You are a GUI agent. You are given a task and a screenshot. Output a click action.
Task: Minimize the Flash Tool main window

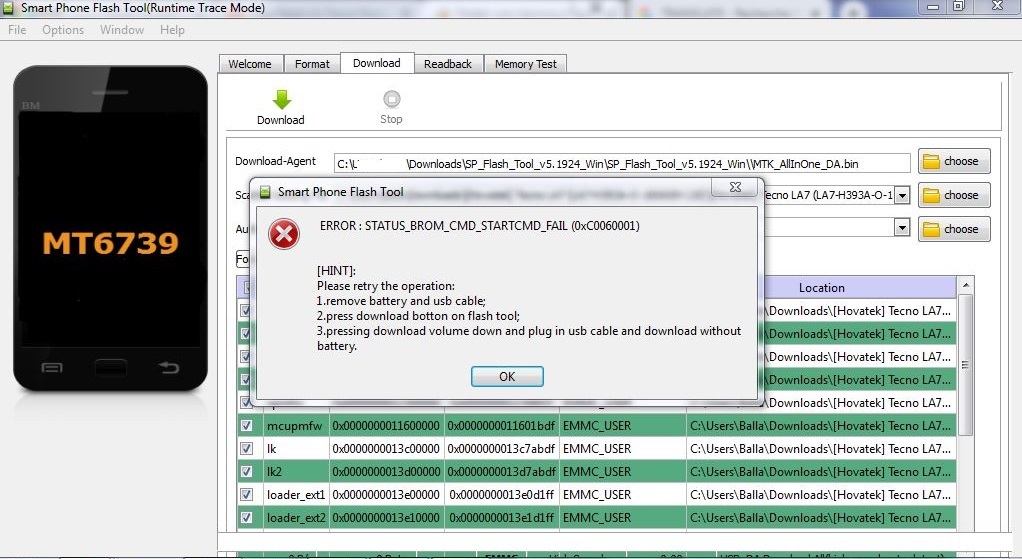pos(933,7)
